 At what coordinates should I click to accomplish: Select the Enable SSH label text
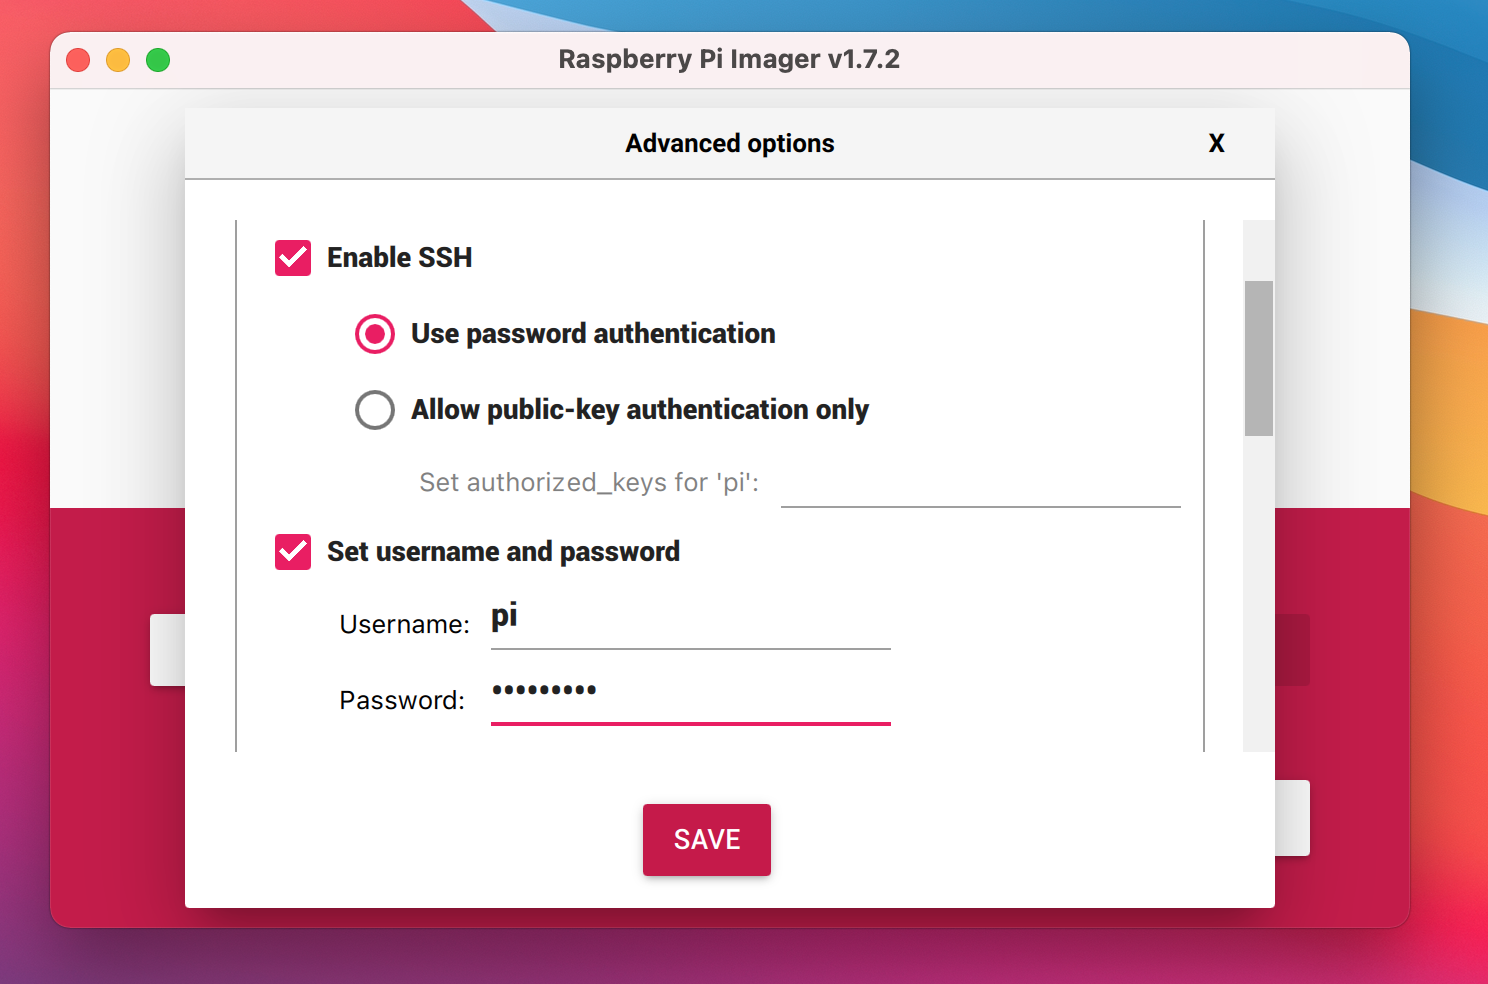tap(400, 257)
